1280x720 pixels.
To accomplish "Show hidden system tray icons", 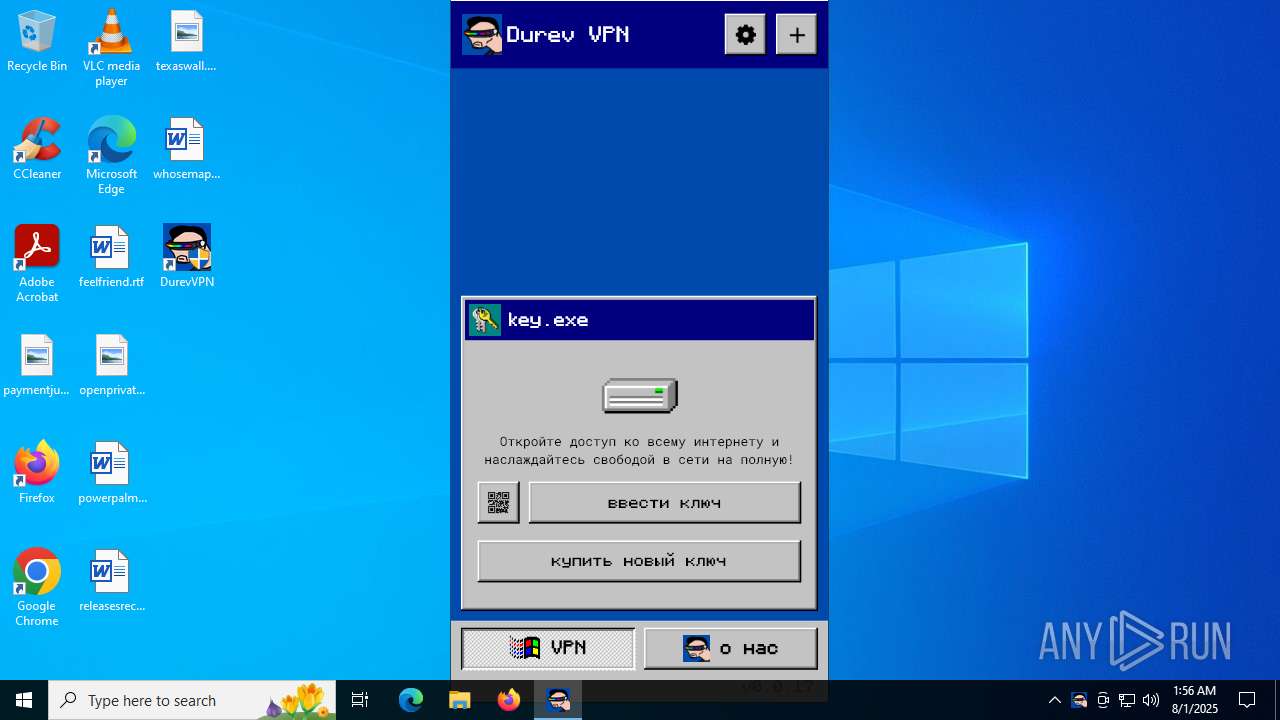I will 1054,700.
